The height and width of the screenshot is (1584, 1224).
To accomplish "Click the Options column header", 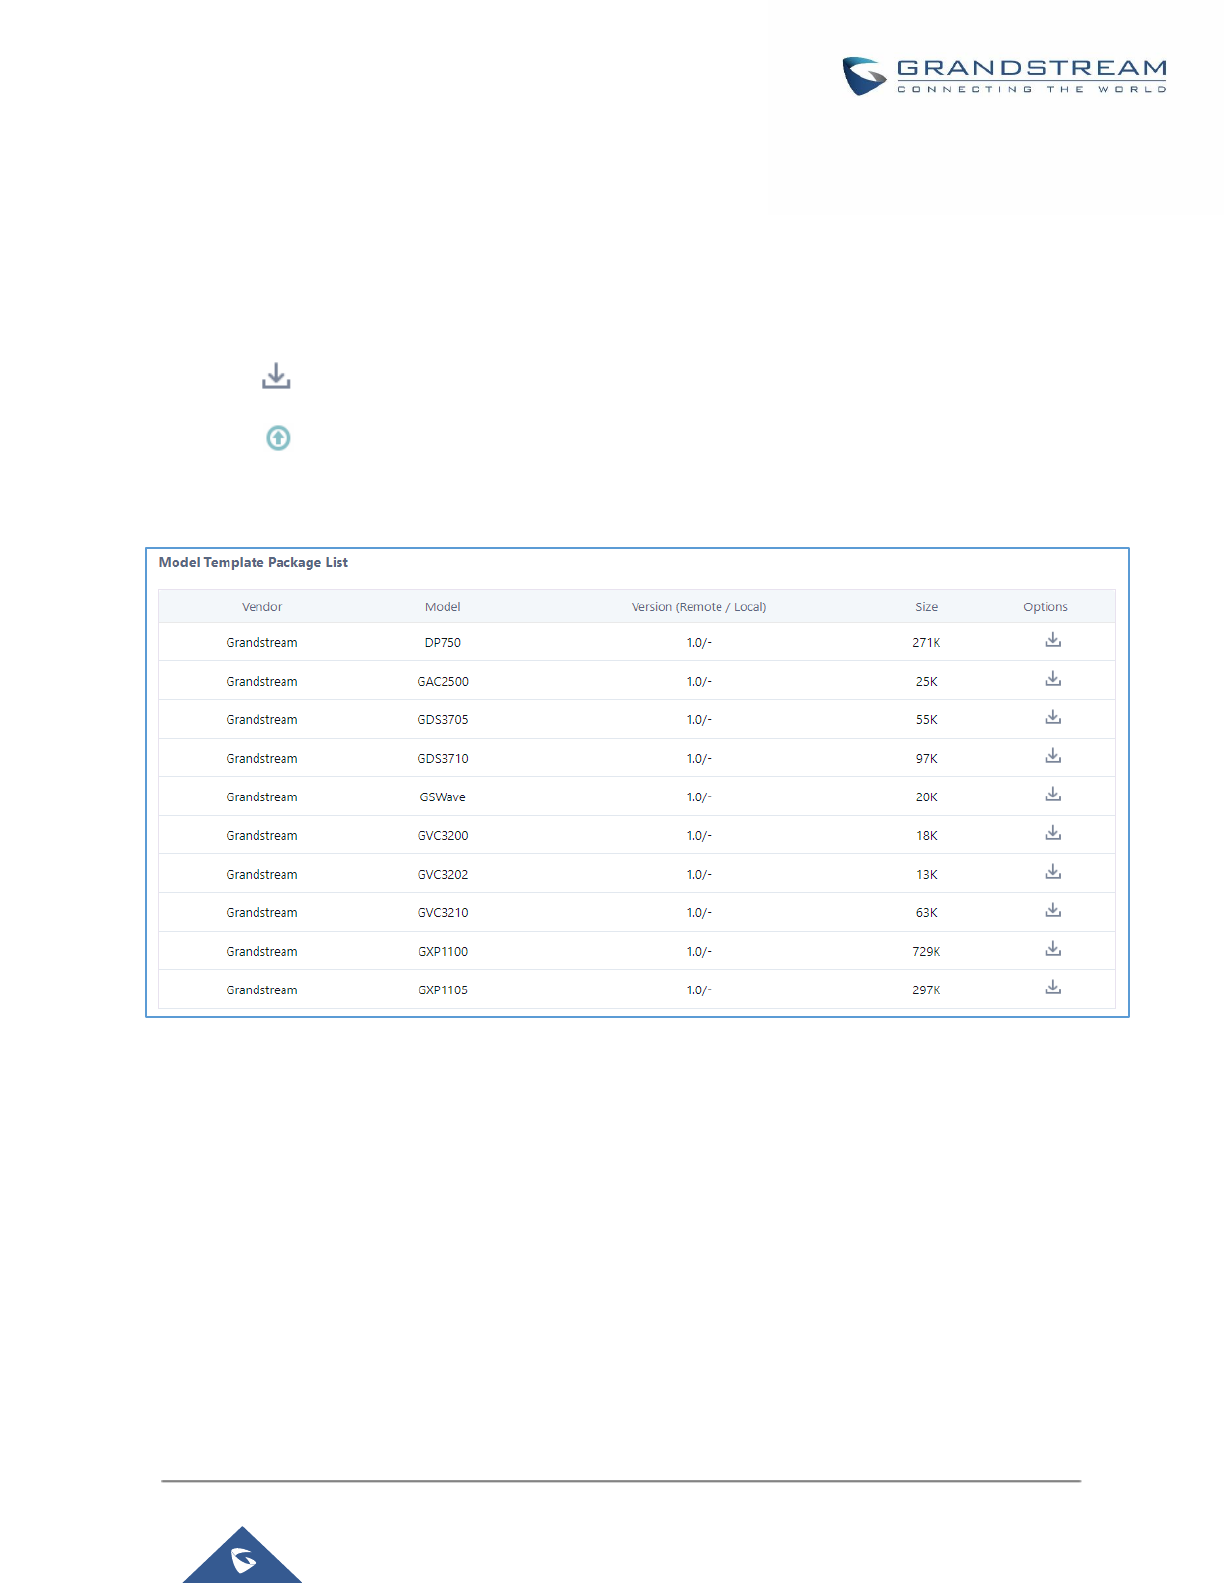I will 1045,607.
